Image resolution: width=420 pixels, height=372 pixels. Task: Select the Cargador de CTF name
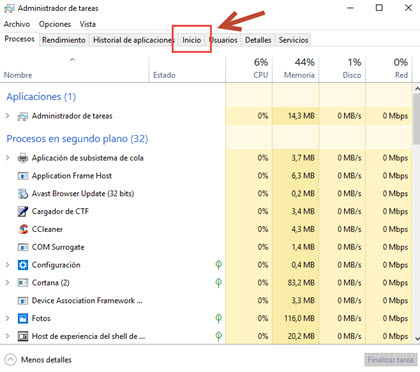(60, 211)
